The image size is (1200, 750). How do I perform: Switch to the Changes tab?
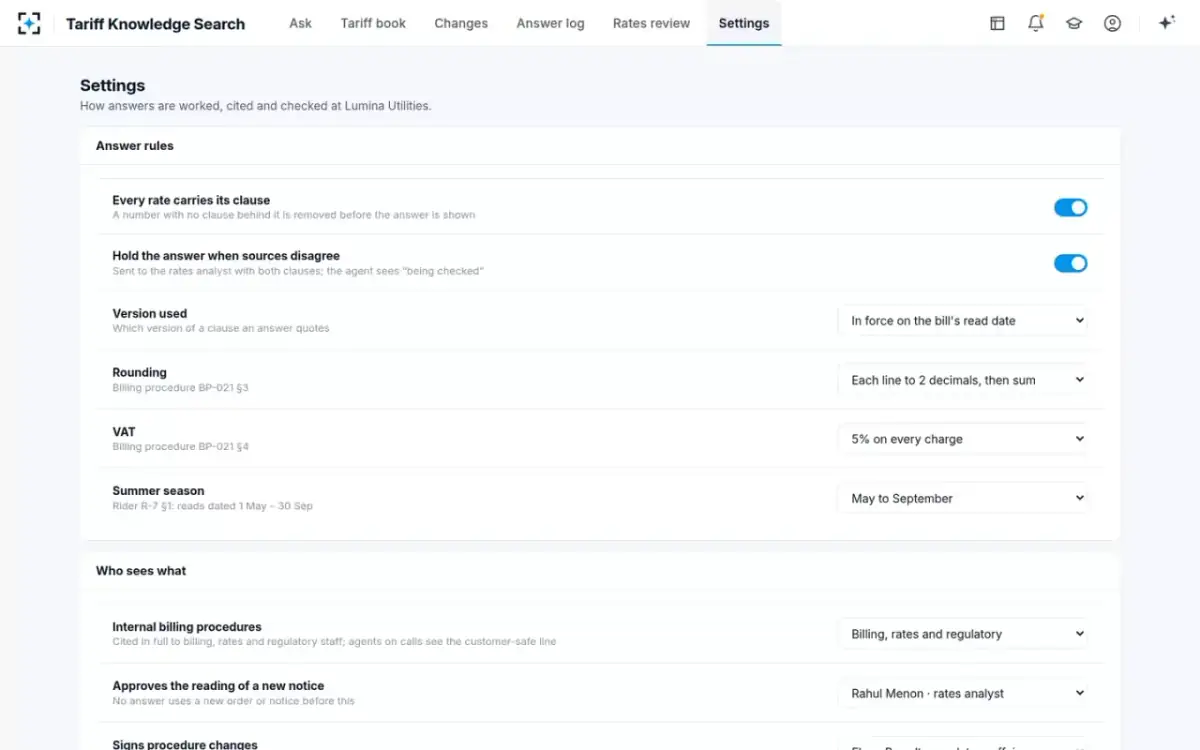click(461, 23)
